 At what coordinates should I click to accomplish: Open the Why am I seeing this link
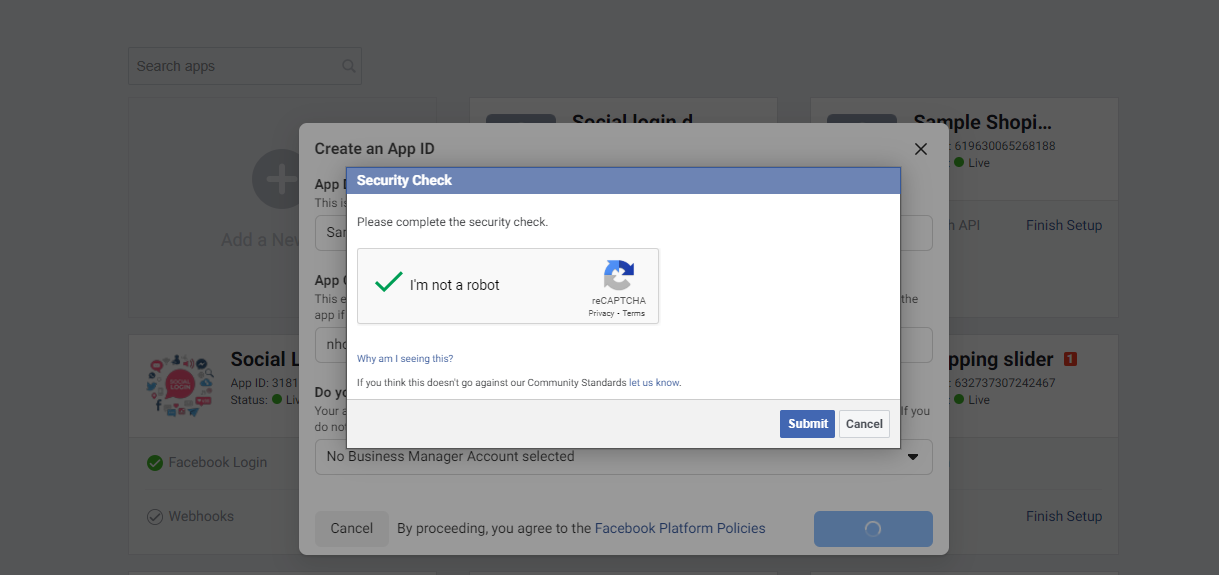pyautogui.click(x=405, y=358)
